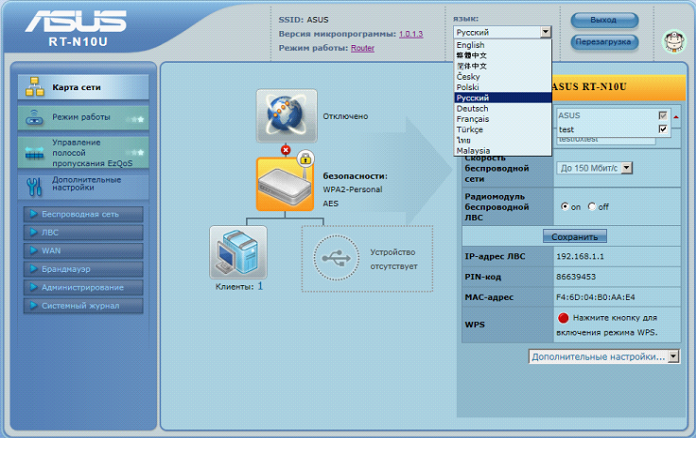Viewport: 696px width, 457px height.
Task: Click the cartoon helper avatar icon
Action: (x=674, y=41)
